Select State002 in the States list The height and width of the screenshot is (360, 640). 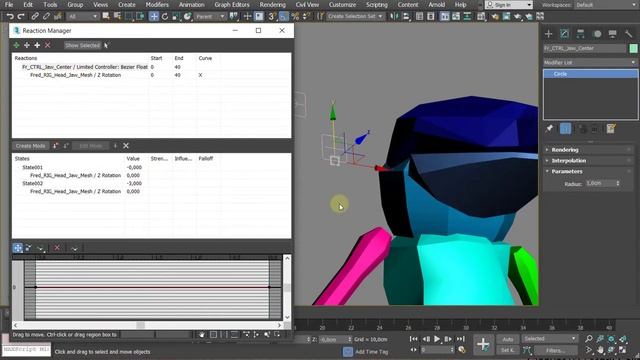pyautogui.click(x=33, y=183)
